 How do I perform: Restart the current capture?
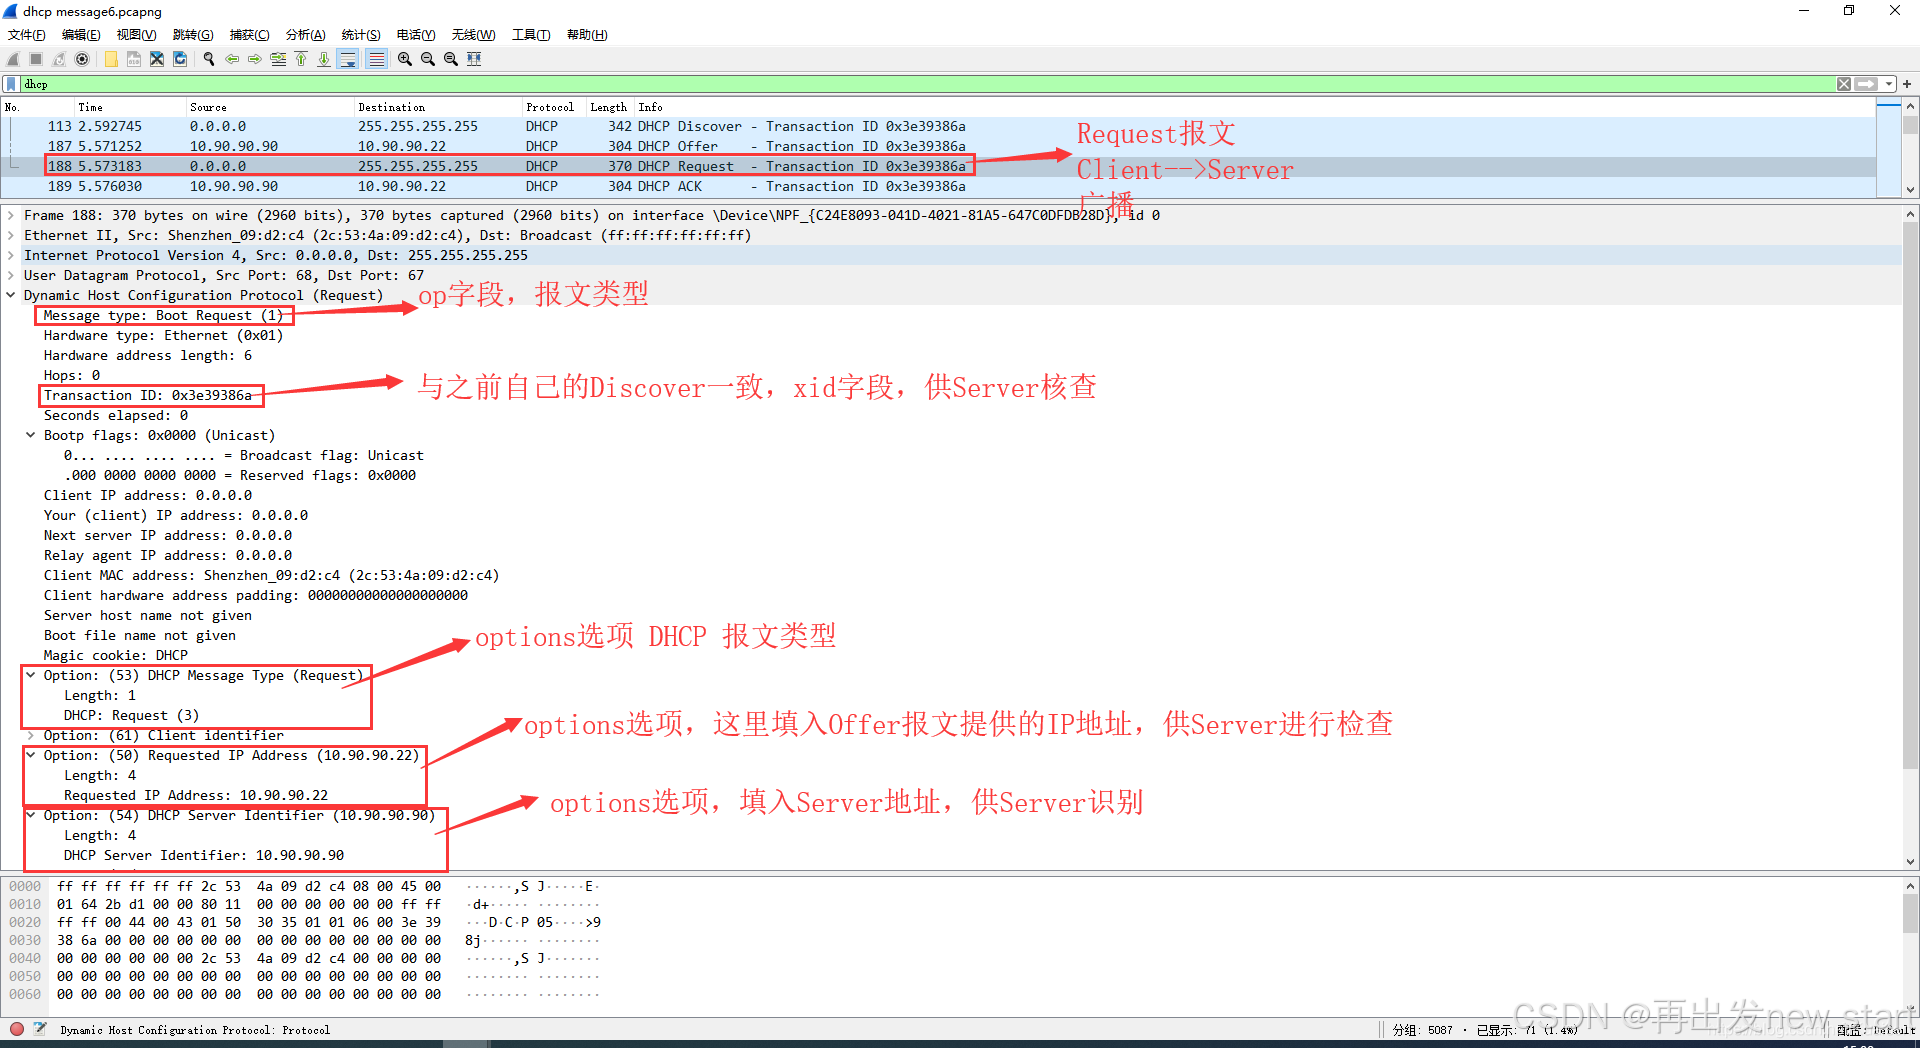pos(59,59)
